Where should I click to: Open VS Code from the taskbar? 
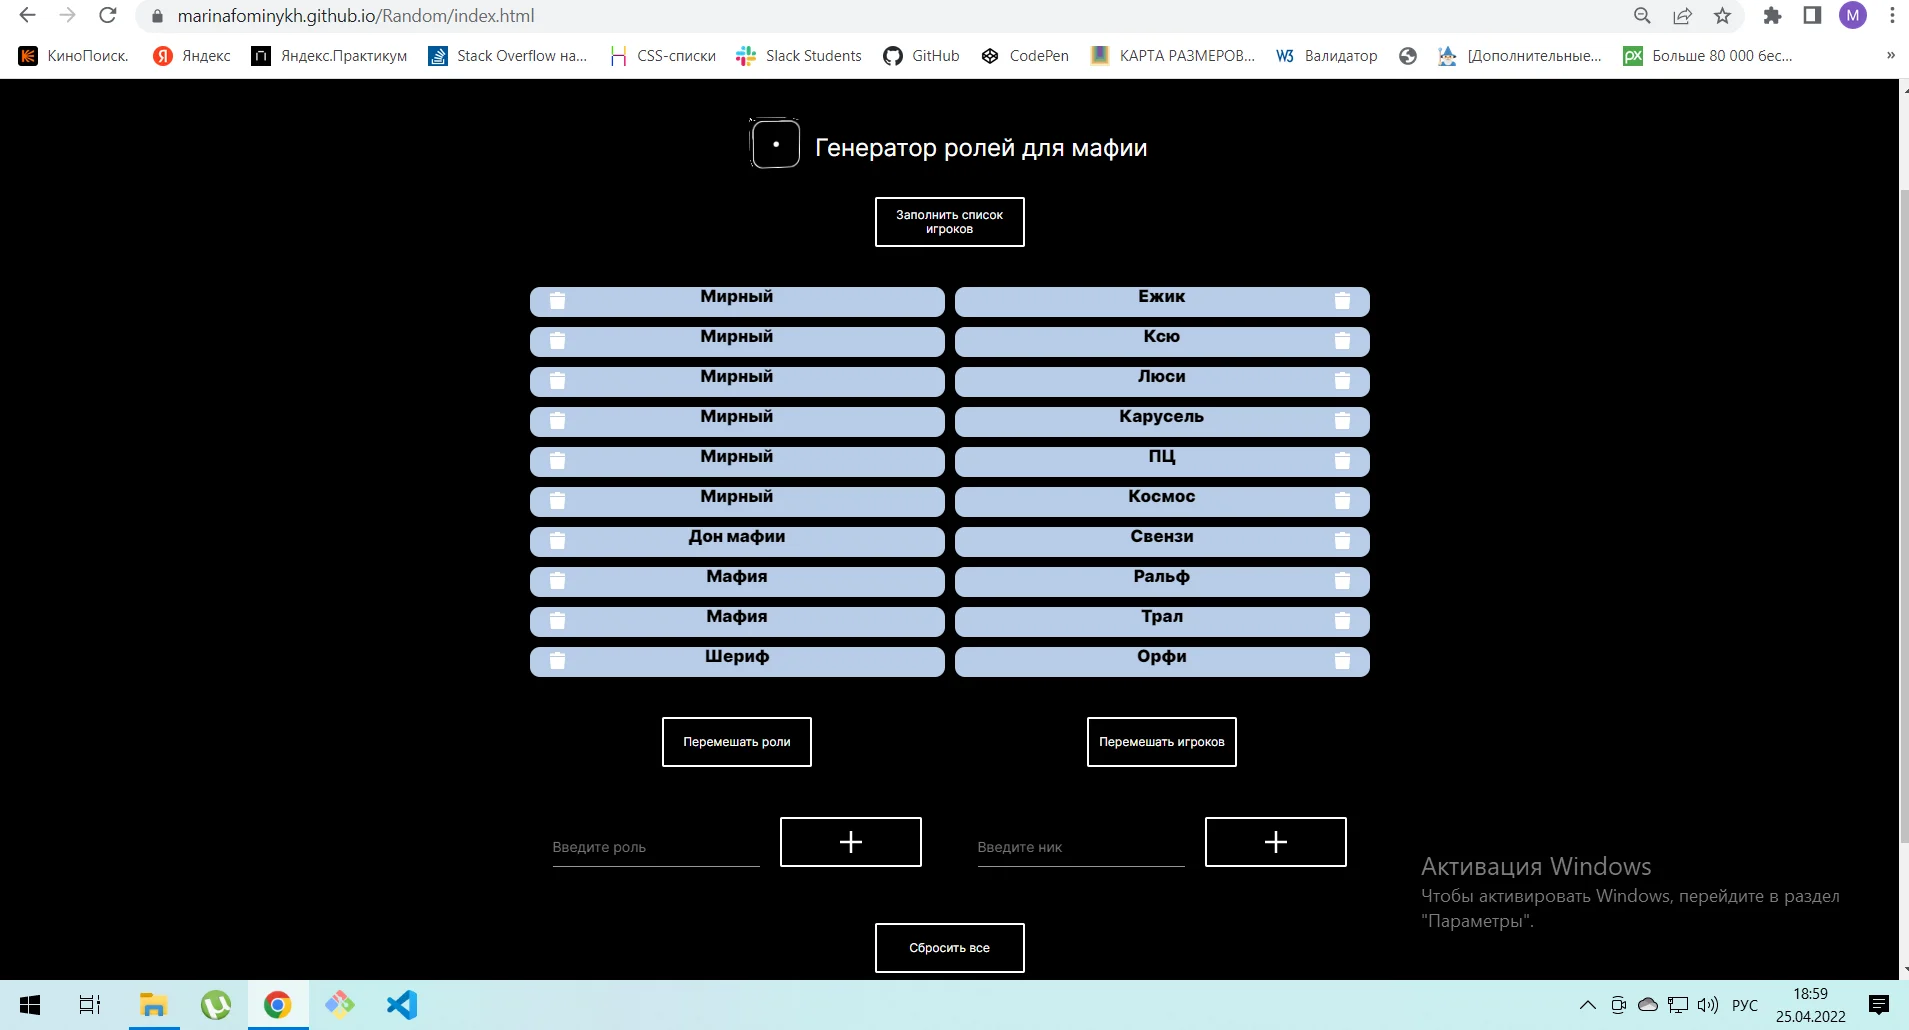pos(402,1005)
